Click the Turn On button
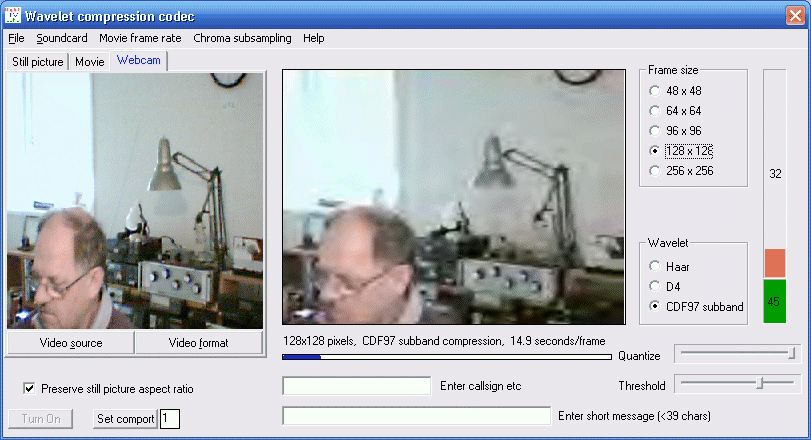 click(41, 418)
